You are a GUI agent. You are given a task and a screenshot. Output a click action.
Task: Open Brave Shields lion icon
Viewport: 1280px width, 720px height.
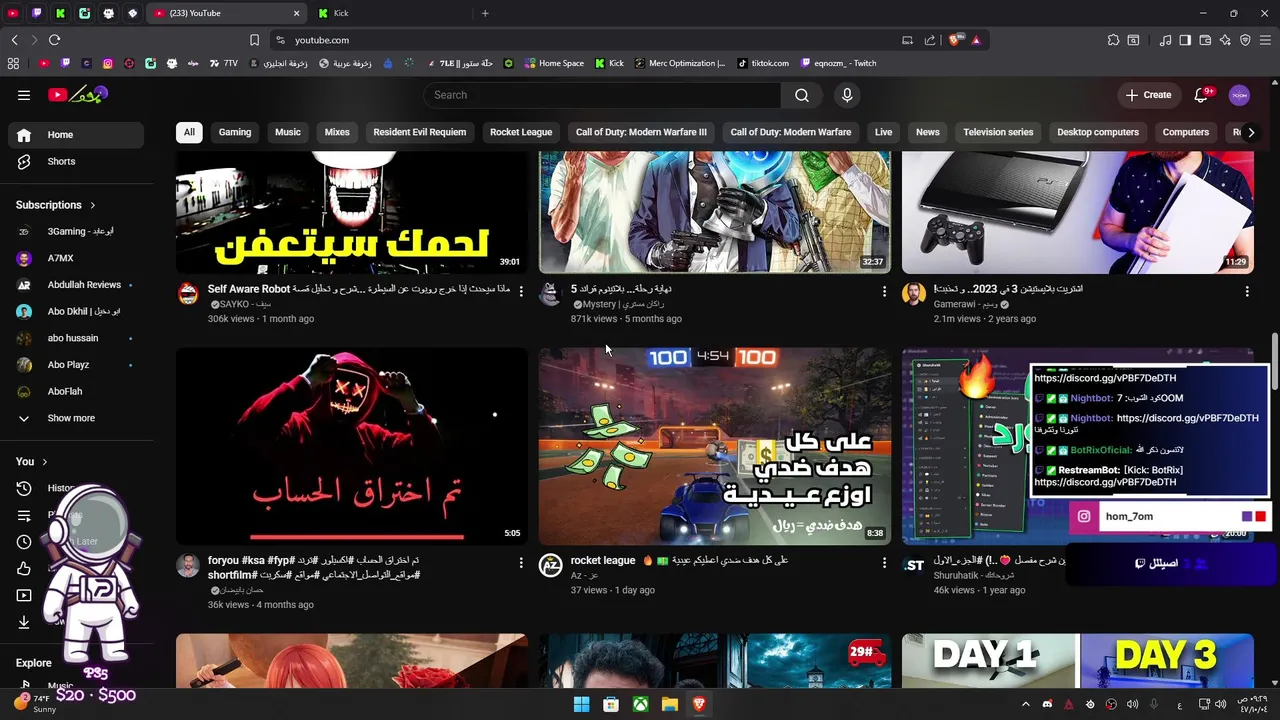pos(955,40)
